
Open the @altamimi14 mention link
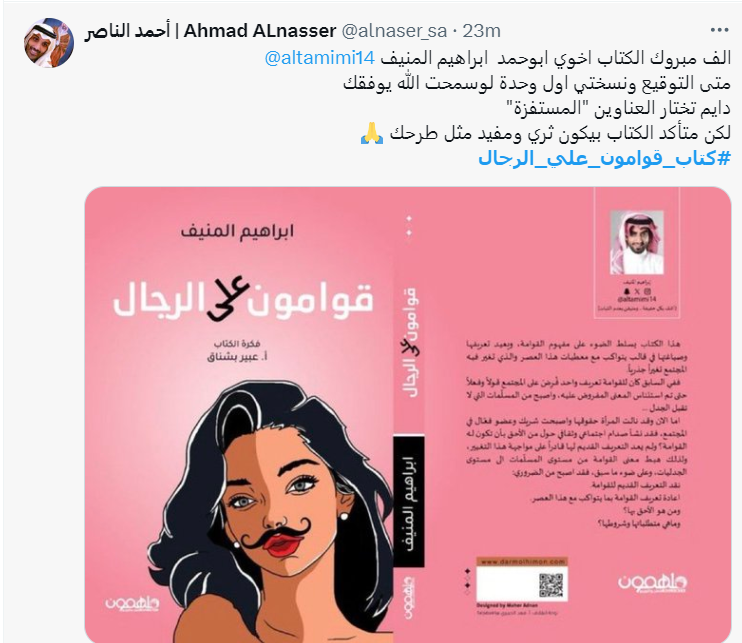320,58
